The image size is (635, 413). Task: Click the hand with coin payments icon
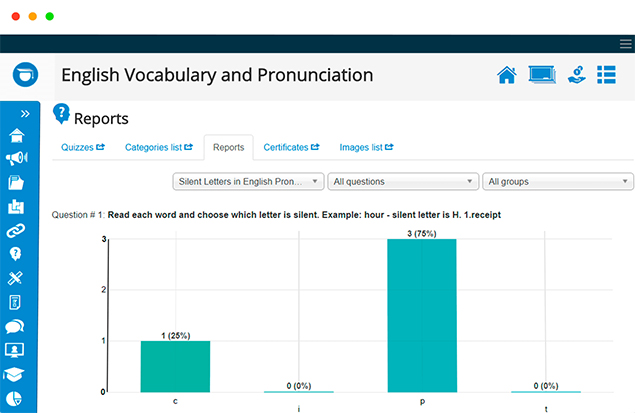click(x=577, y=75)
